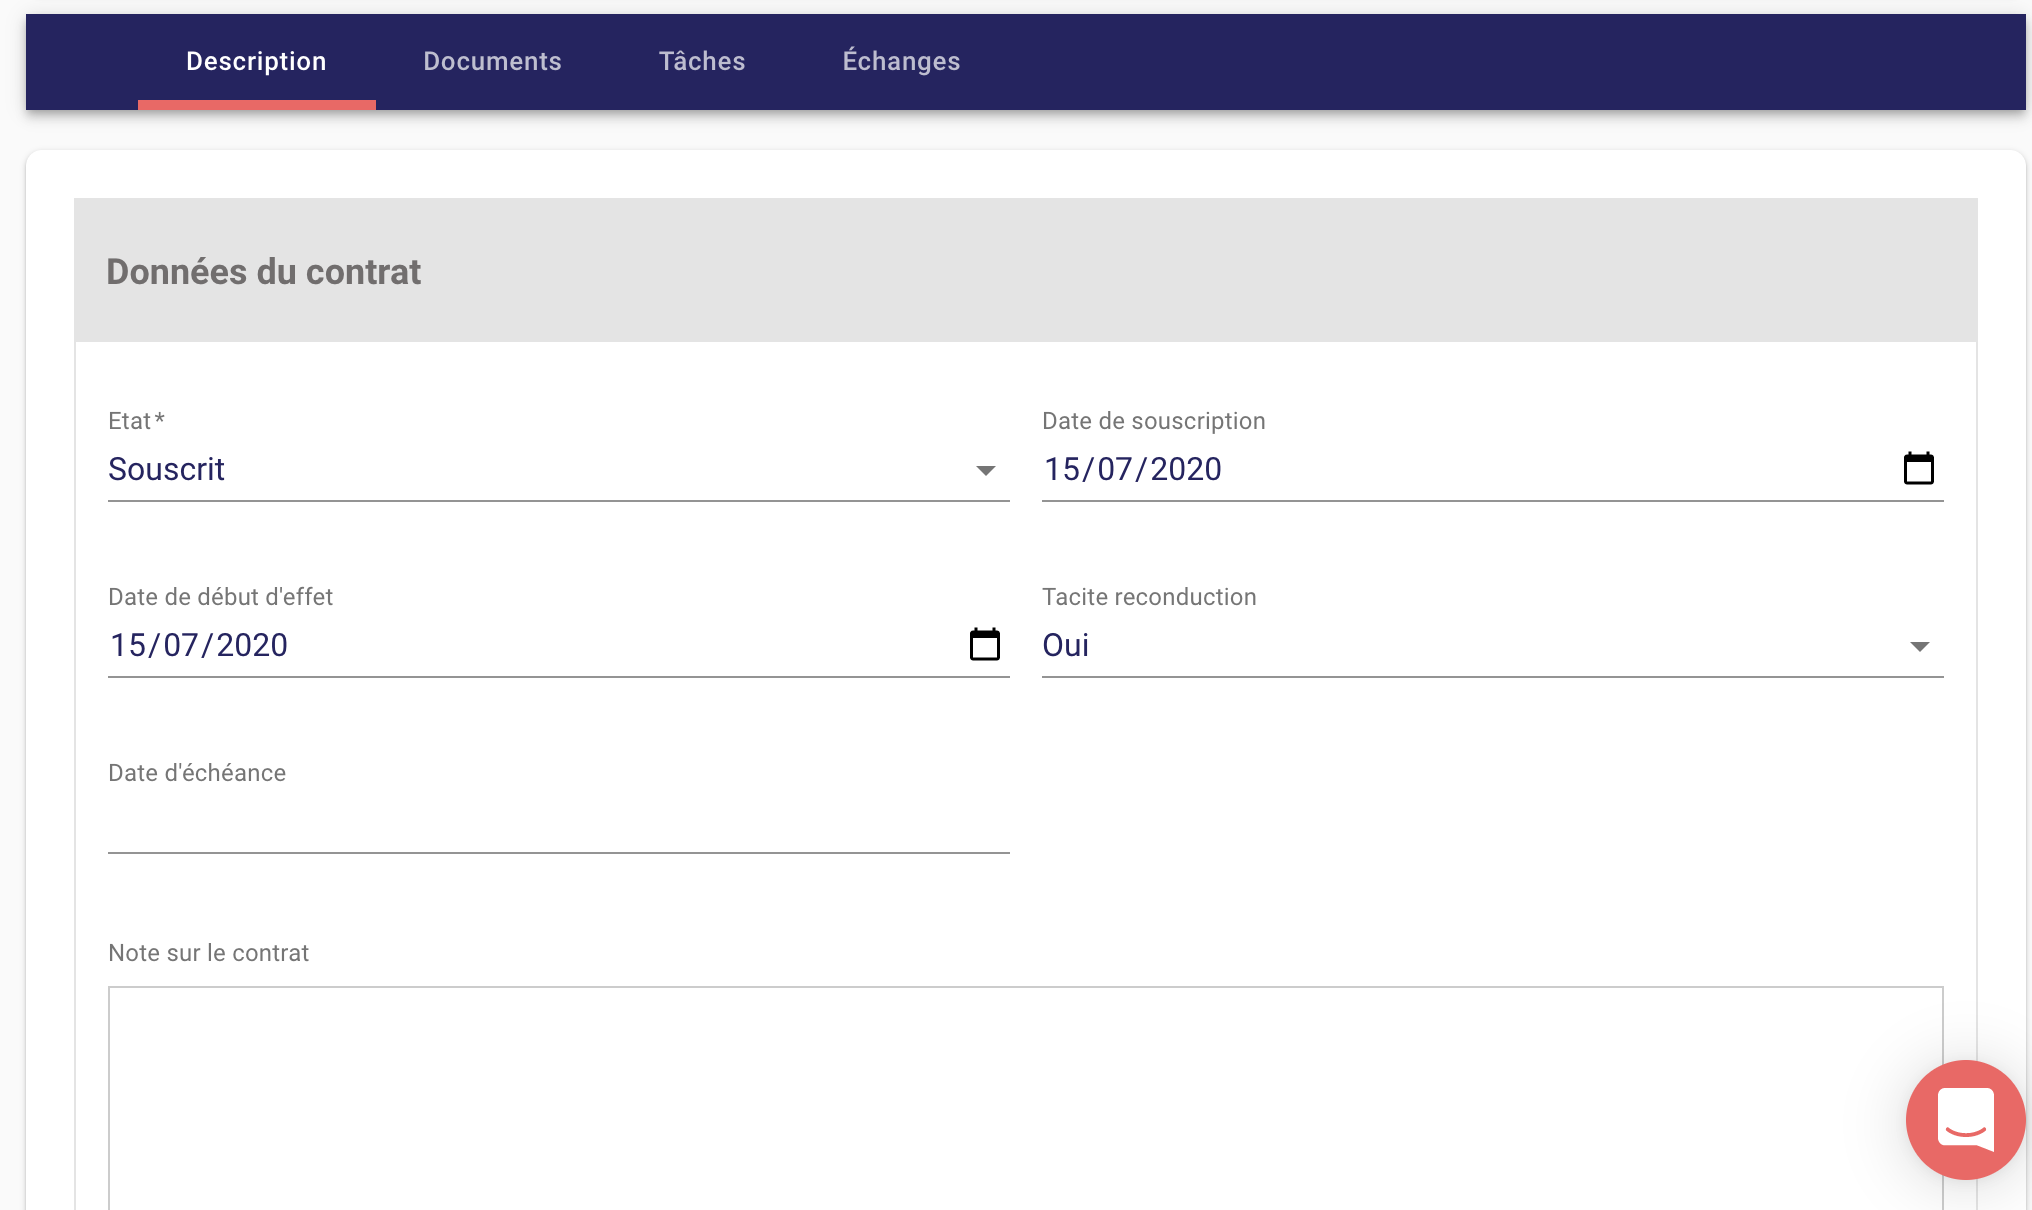Click the Etat dropdown arrow
This screenshot has width=2032, height=1210.
(985, 470)
